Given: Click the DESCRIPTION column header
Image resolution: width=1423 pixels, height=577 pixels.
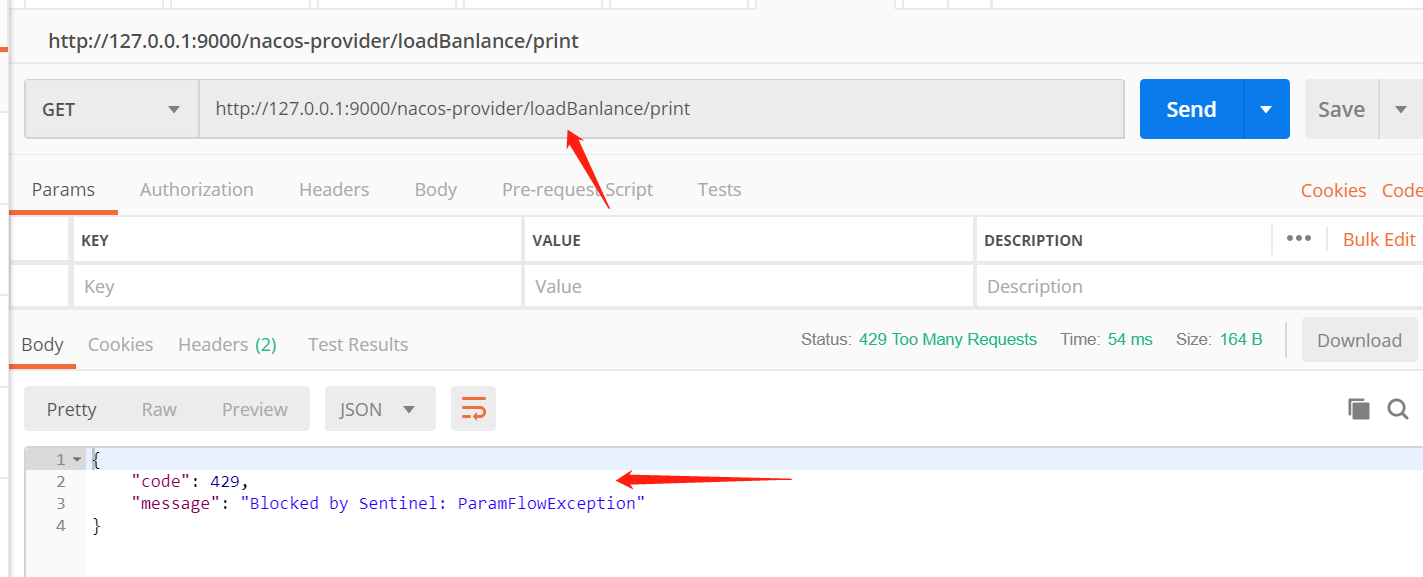Looking at the screenshot, I should (x=1033, y=240).
